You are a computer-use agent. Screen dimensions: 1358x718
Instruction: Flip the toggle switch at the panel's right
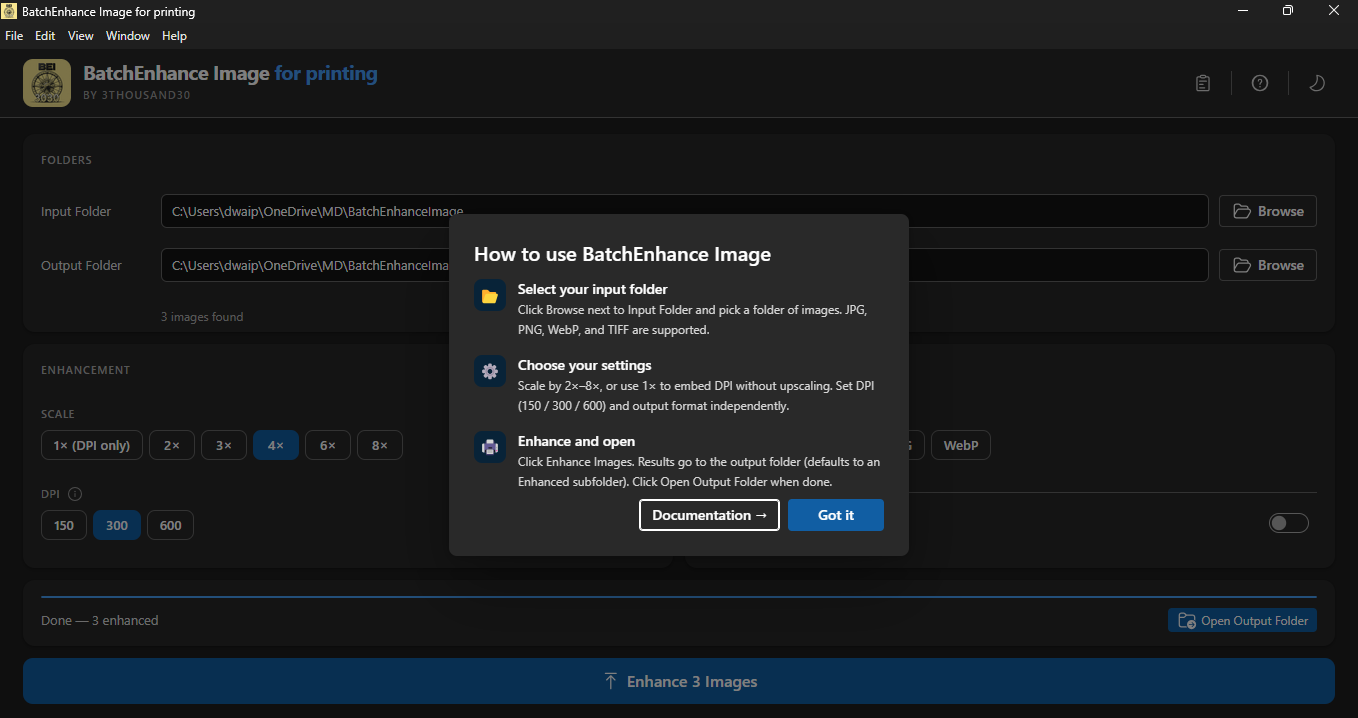tap(1289, 523)
